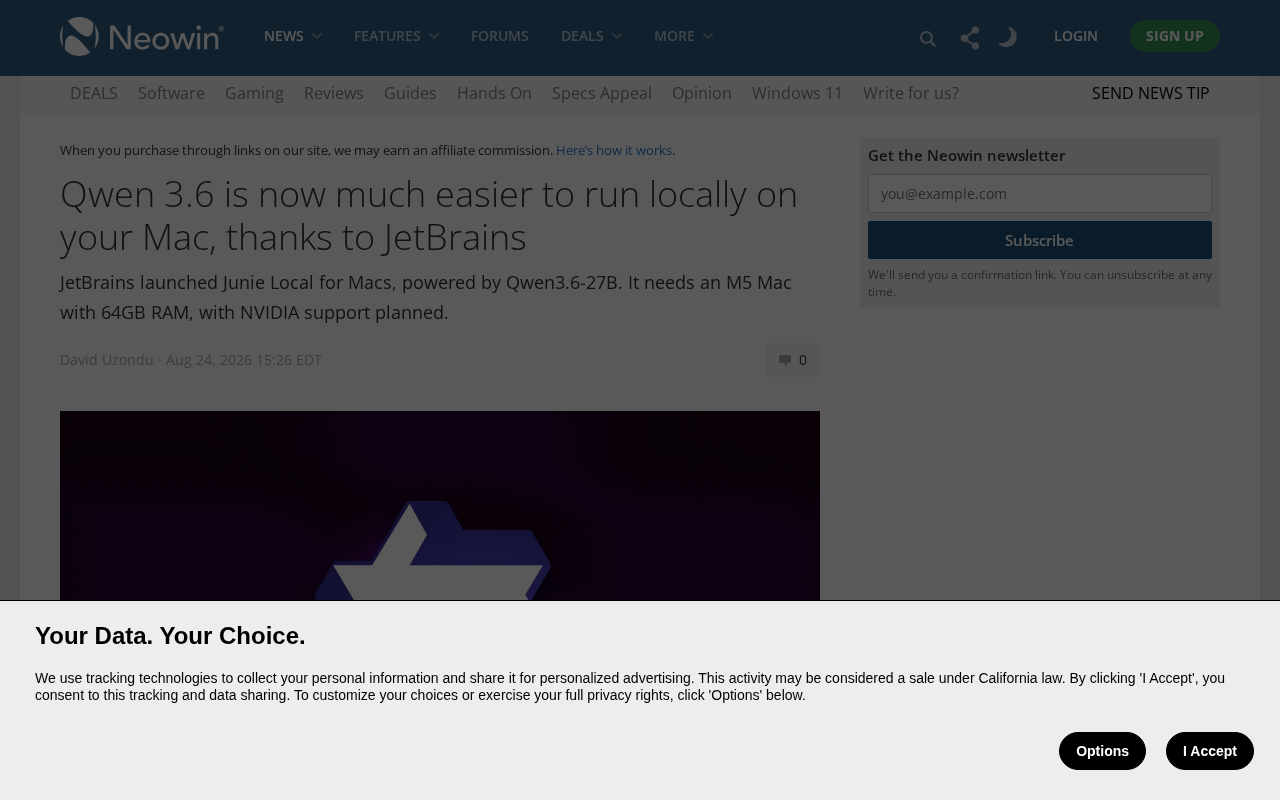Expand the Deals dropdown in top nav

[591, 36]
